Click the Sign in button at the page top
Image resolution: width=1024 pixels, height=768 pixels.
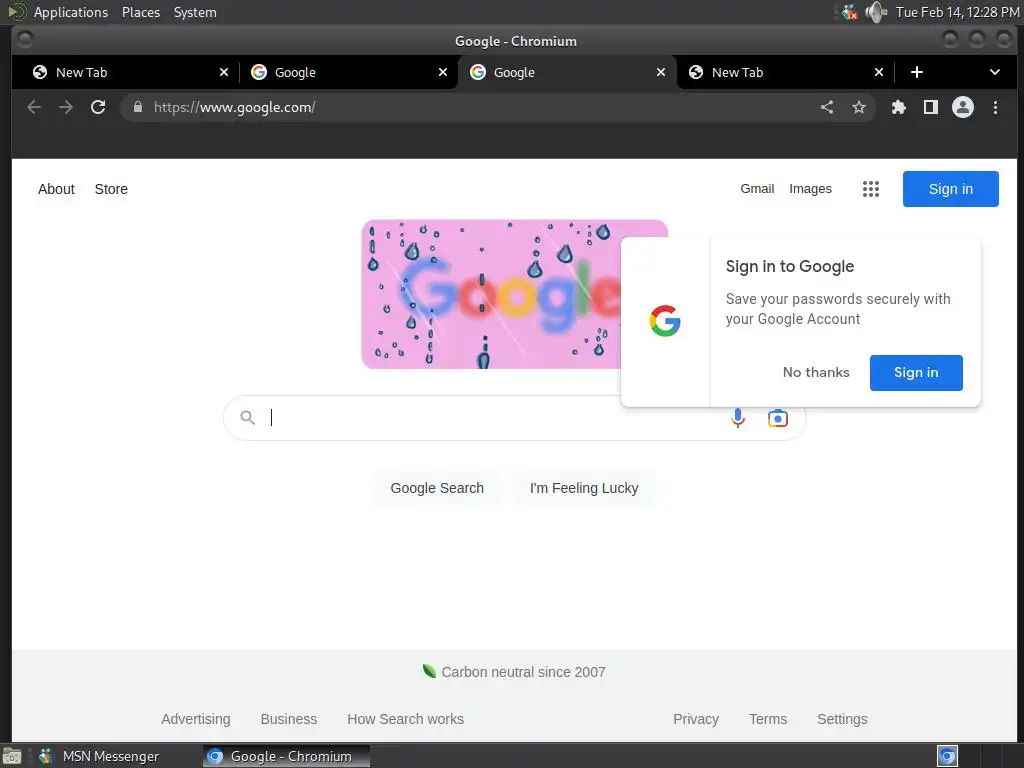pyautogui.click(x=950, y=189)
